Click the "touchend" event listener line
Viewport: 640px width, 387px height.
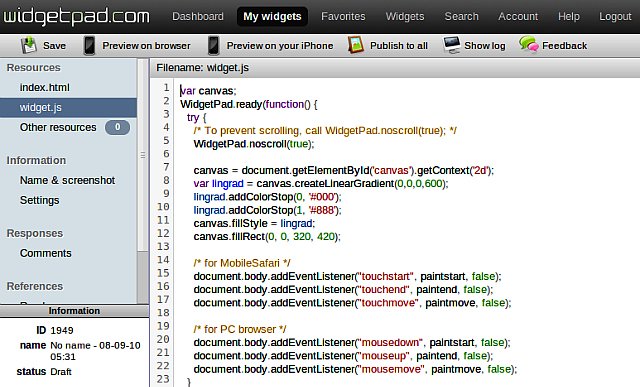point(343,289)
